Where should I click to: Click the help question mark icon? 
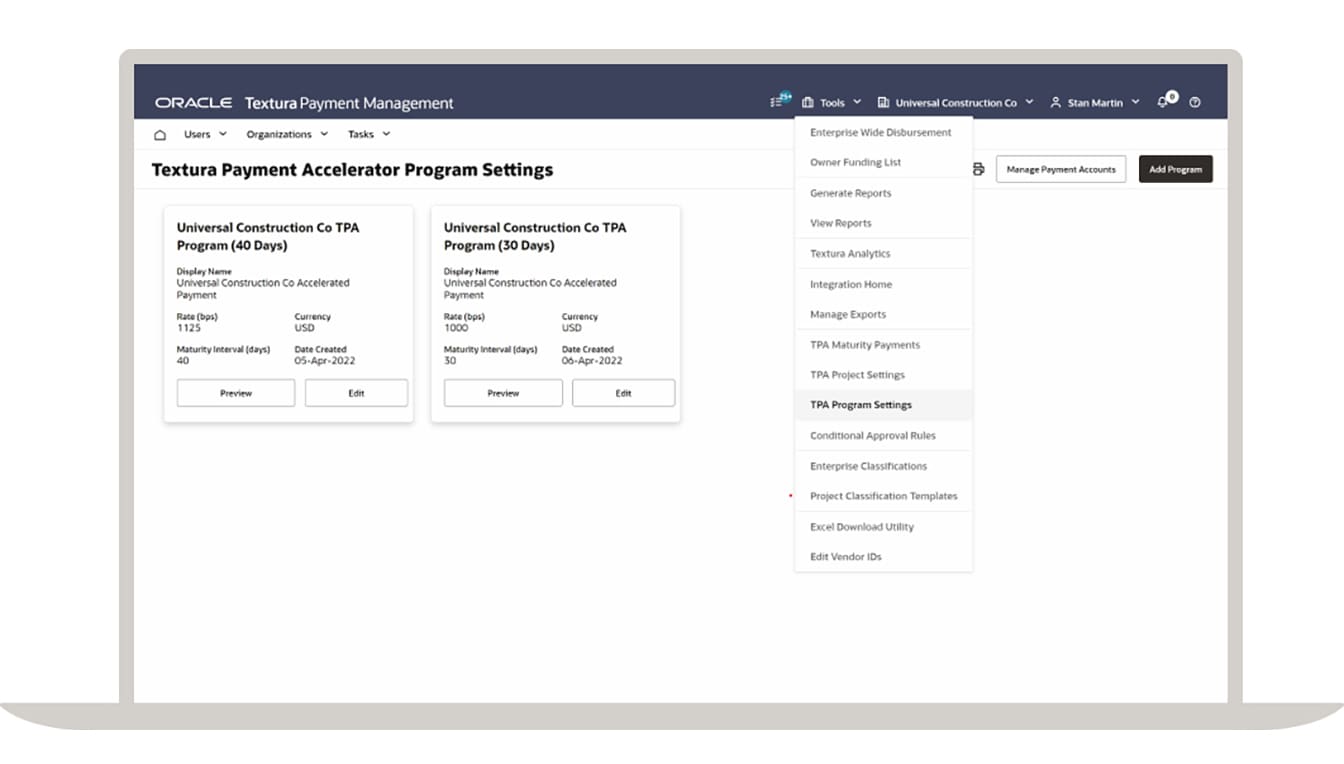pyautogui.click(x=1194, y=102)
